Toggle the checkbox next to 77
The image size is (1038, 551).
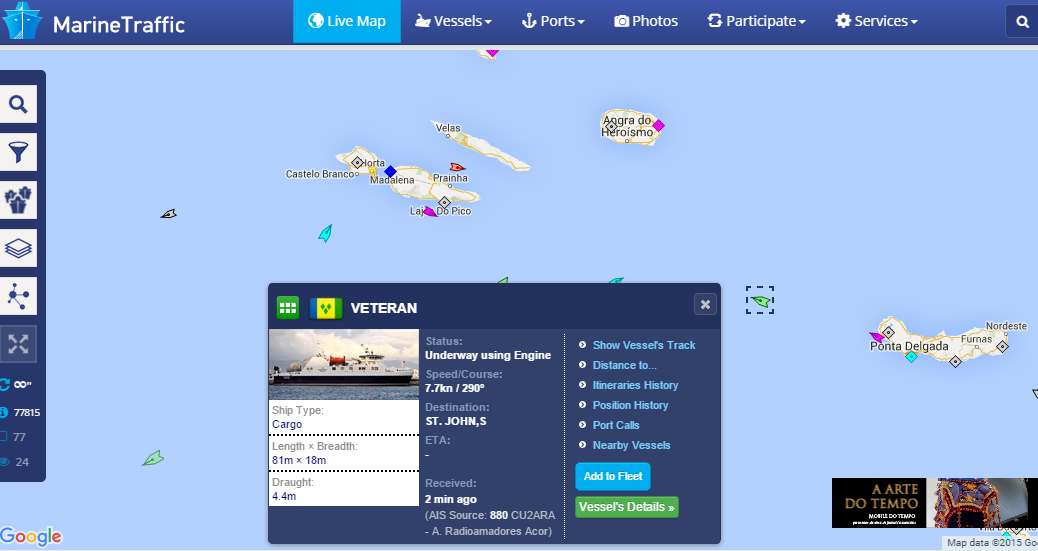coord(3,436)
